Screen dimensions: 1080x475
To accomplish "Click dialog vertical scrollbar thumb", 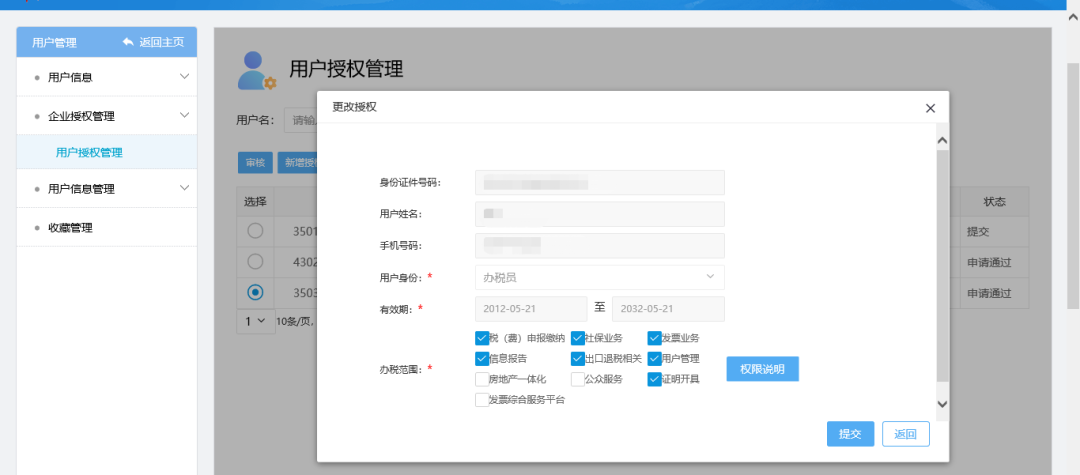I will pyautogui.click(x=942, y=265).
